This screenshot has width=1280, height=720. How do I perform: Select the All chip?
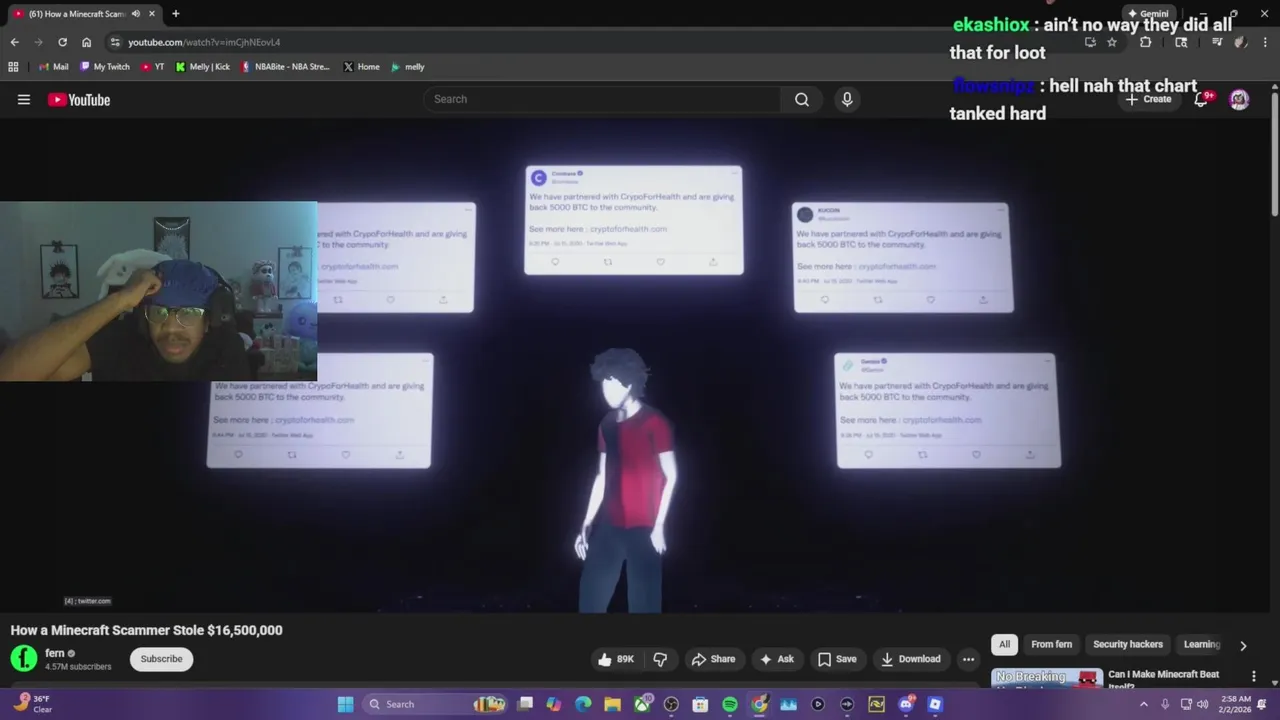tap(1004, 645)
